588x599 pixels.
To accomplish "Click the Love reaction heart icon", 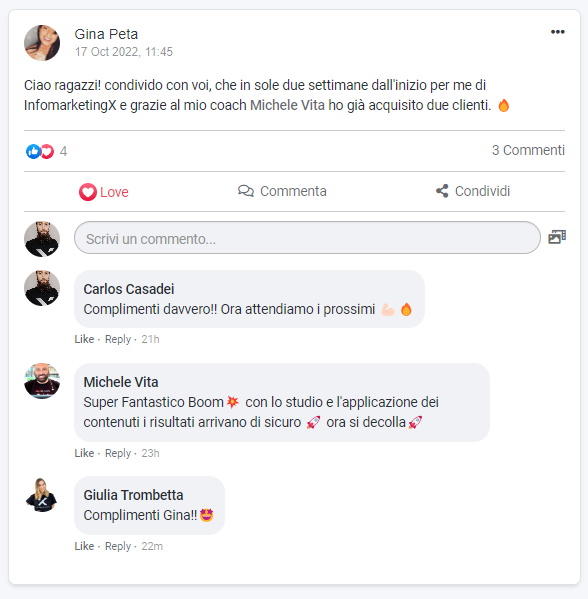I will pos(88,192).
